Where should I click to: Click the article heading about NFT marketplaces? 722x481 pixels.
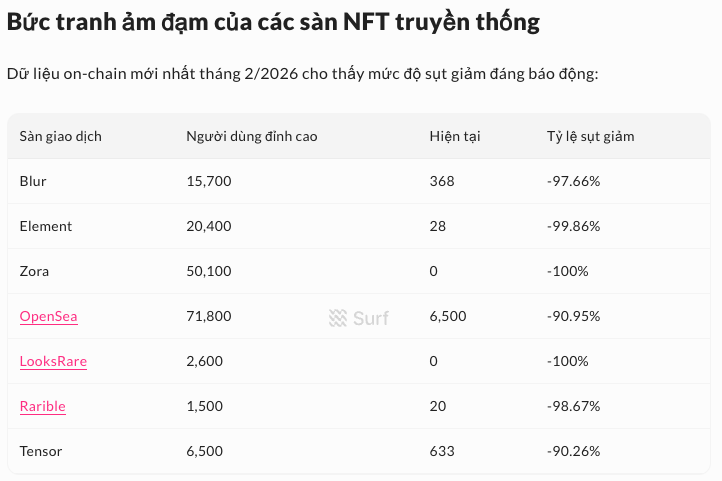tap(273, 24)
